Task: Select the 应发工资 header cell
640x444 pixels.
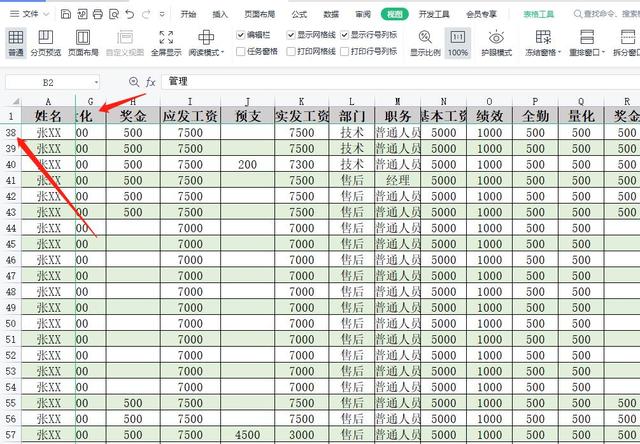Action: (190, 116)
